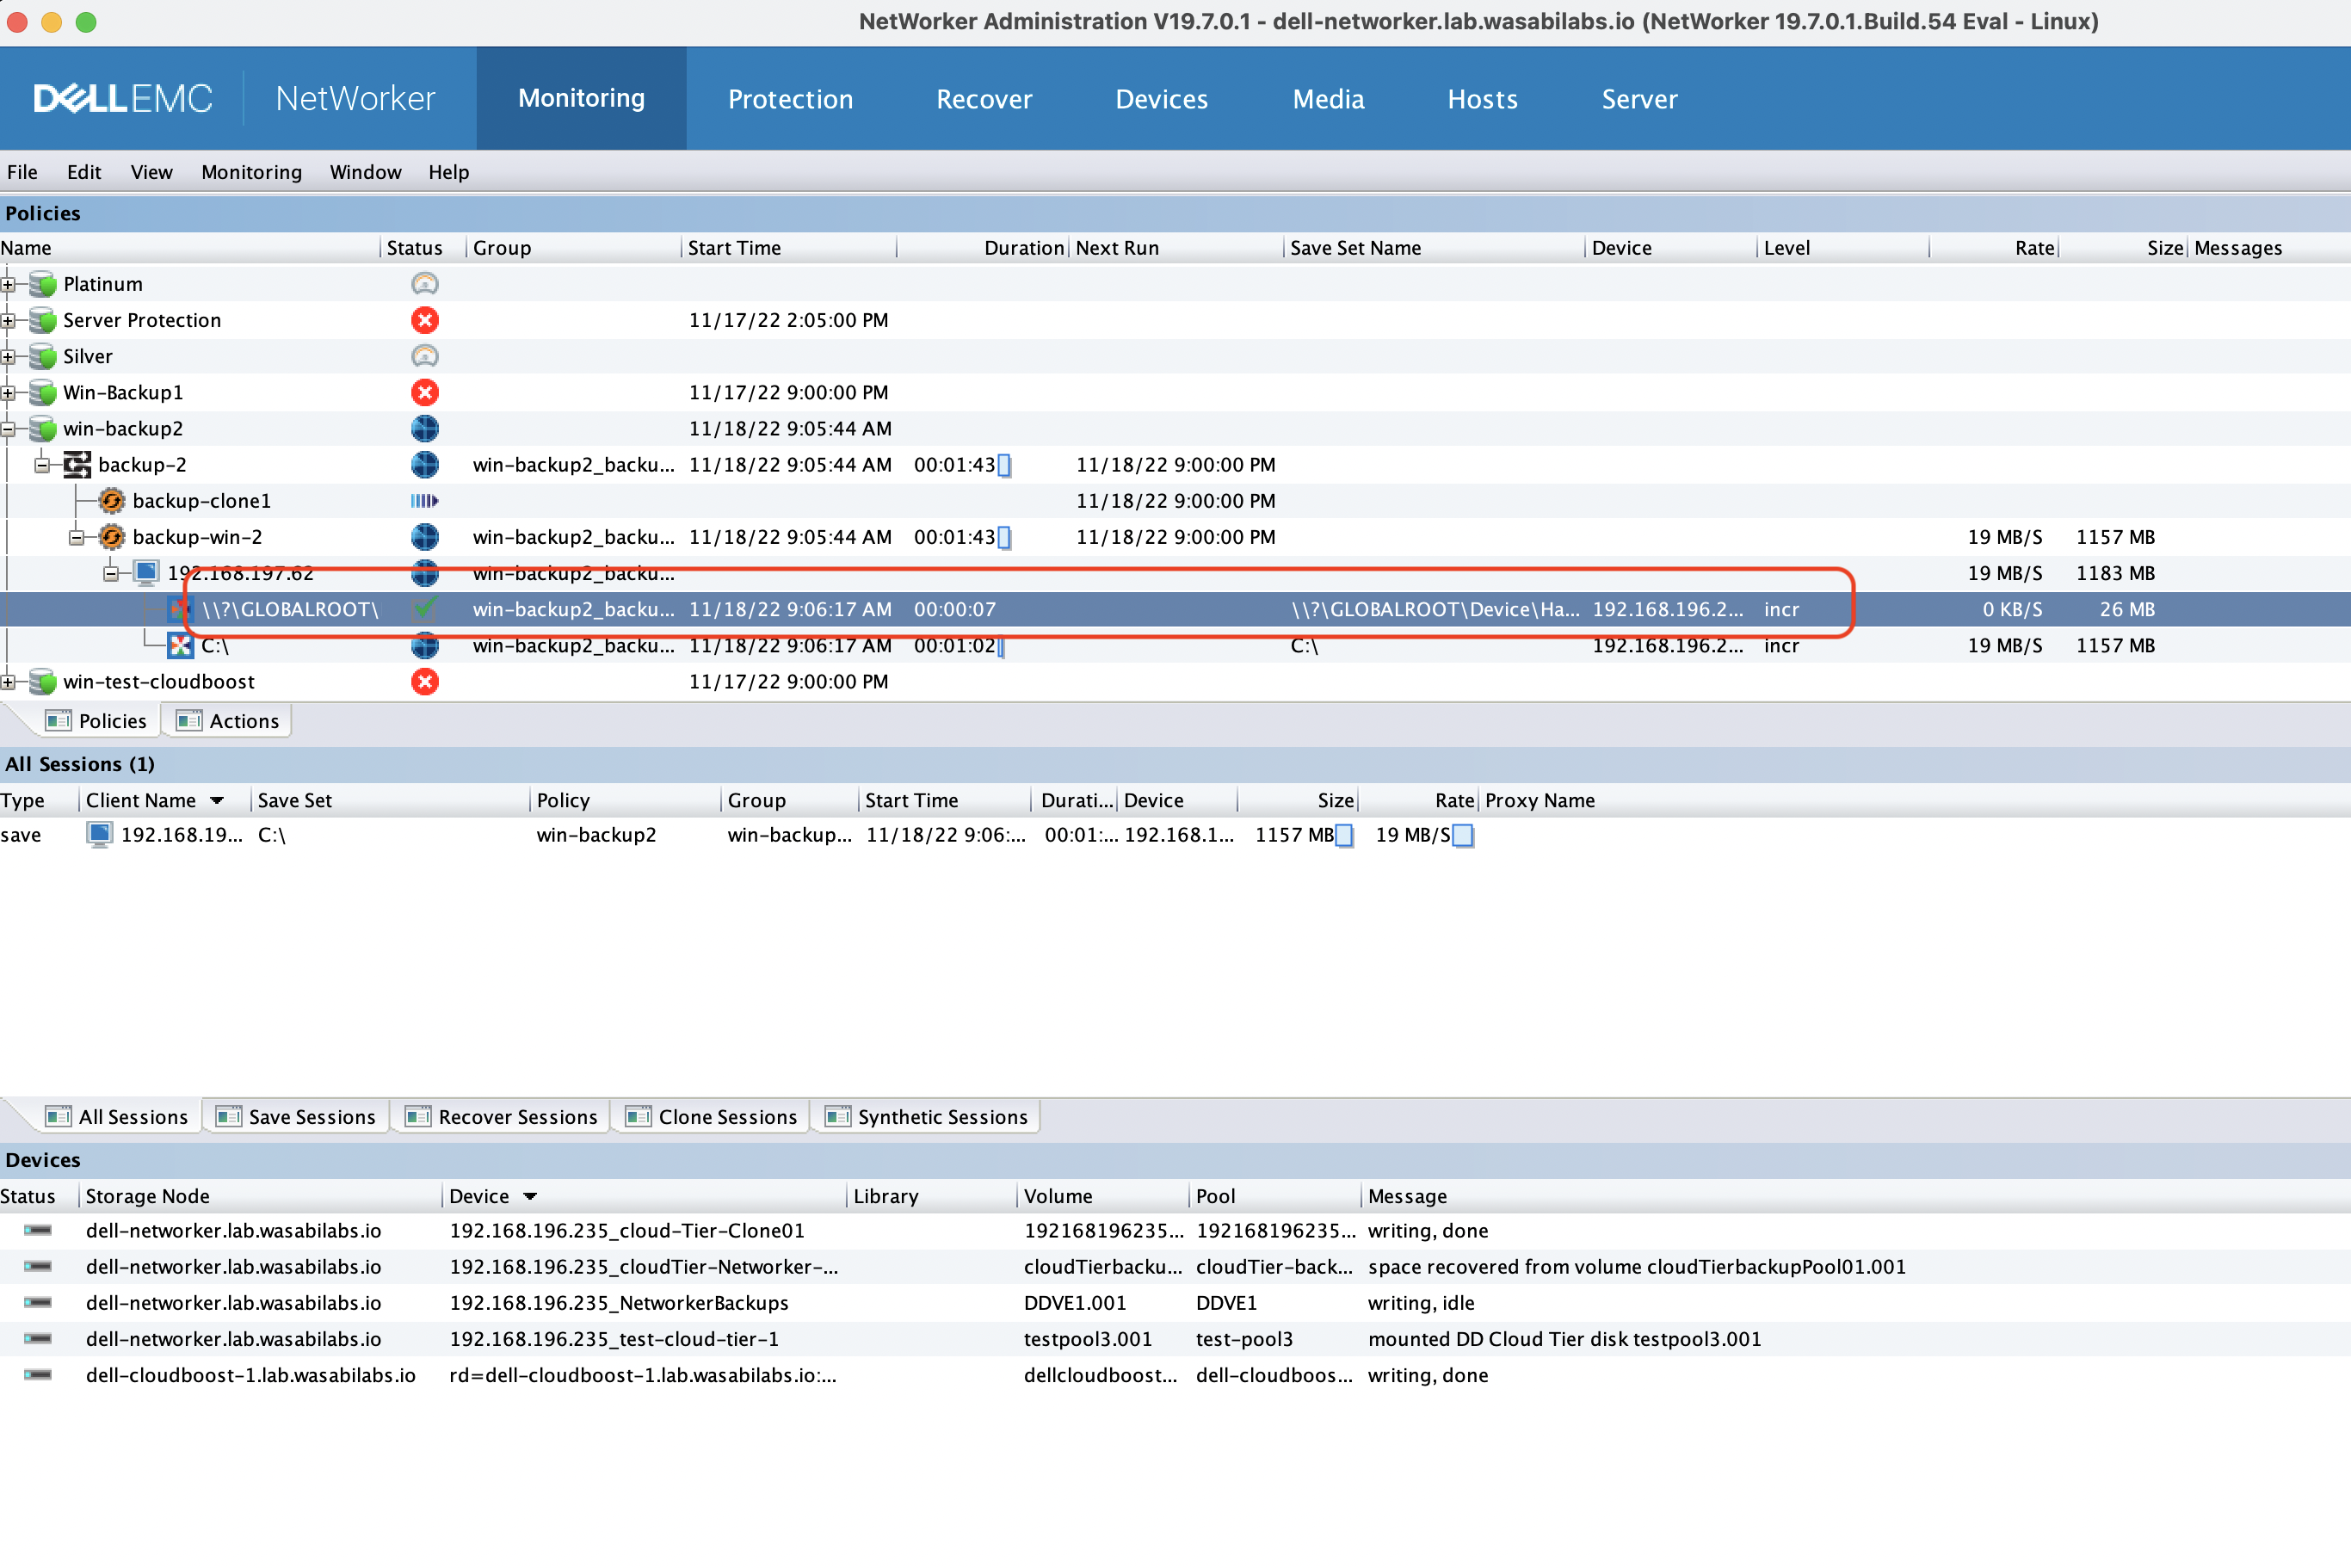
Task: Switch to the Recover tab
Action: click(x=984, y=99)
